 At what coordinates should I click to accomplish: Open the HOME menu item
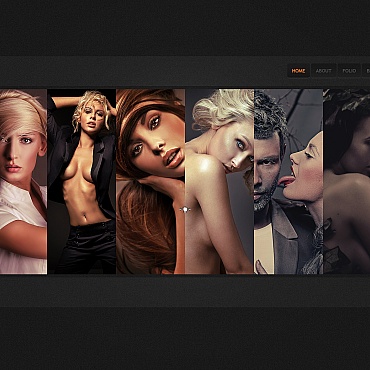pyautogui.click(x=298, y=71)
